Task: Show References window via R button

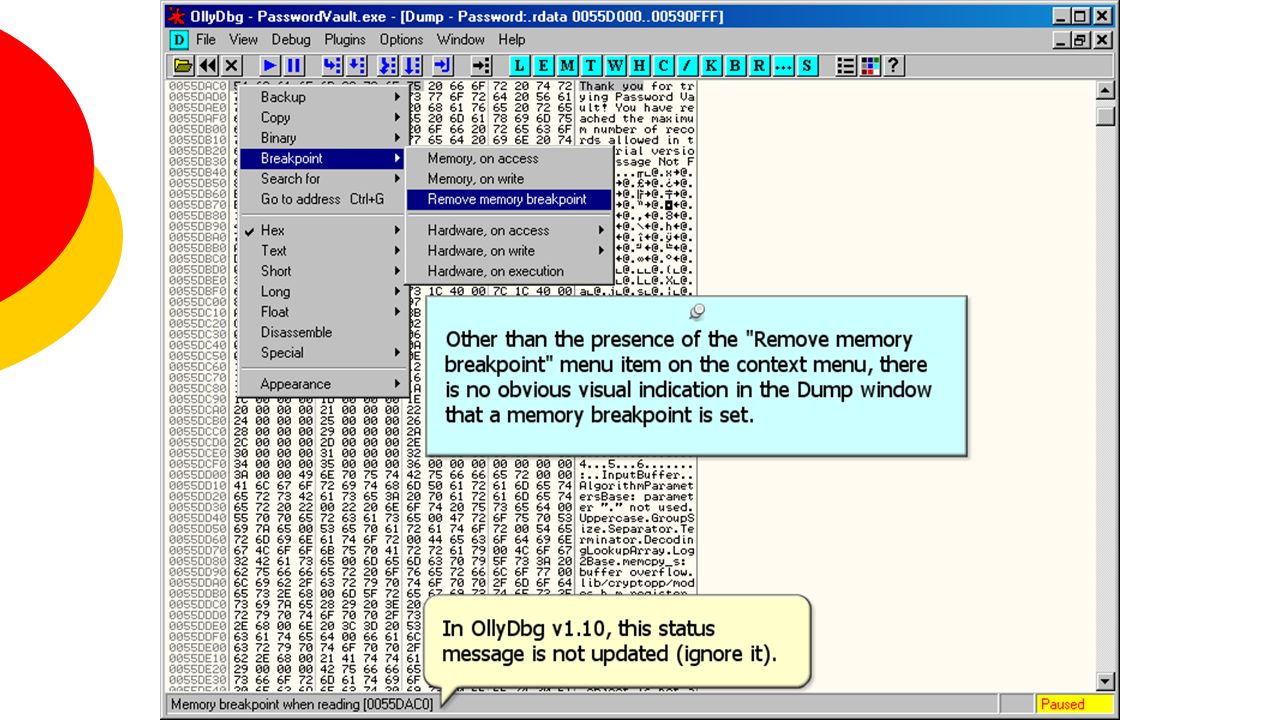Action: [x=759, y=66]
